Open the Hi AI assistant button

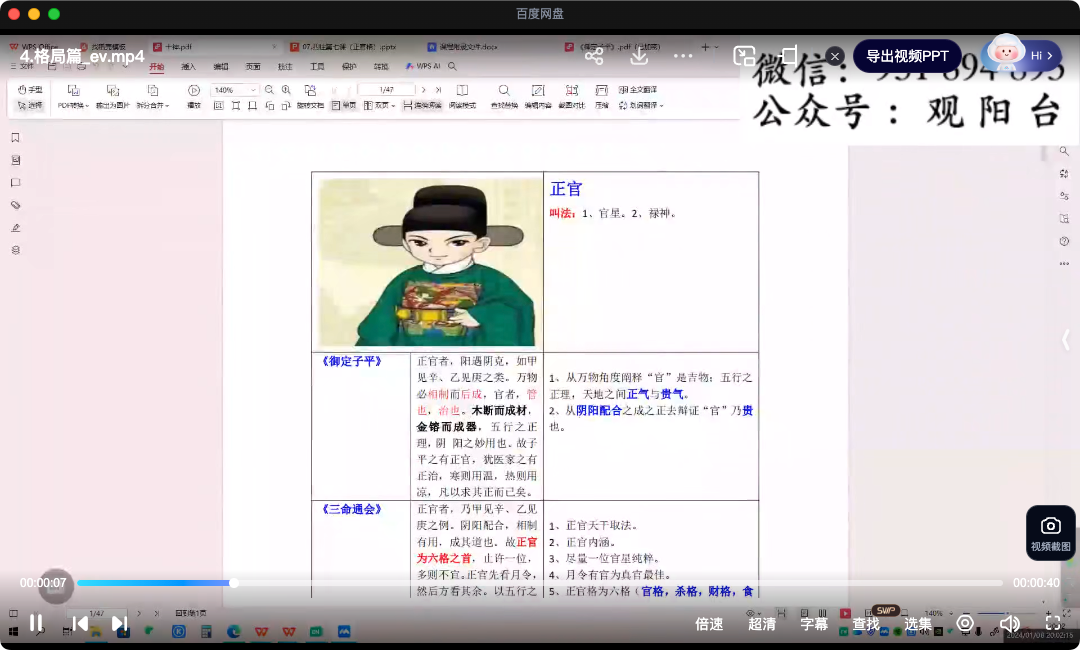[1020, 55]
